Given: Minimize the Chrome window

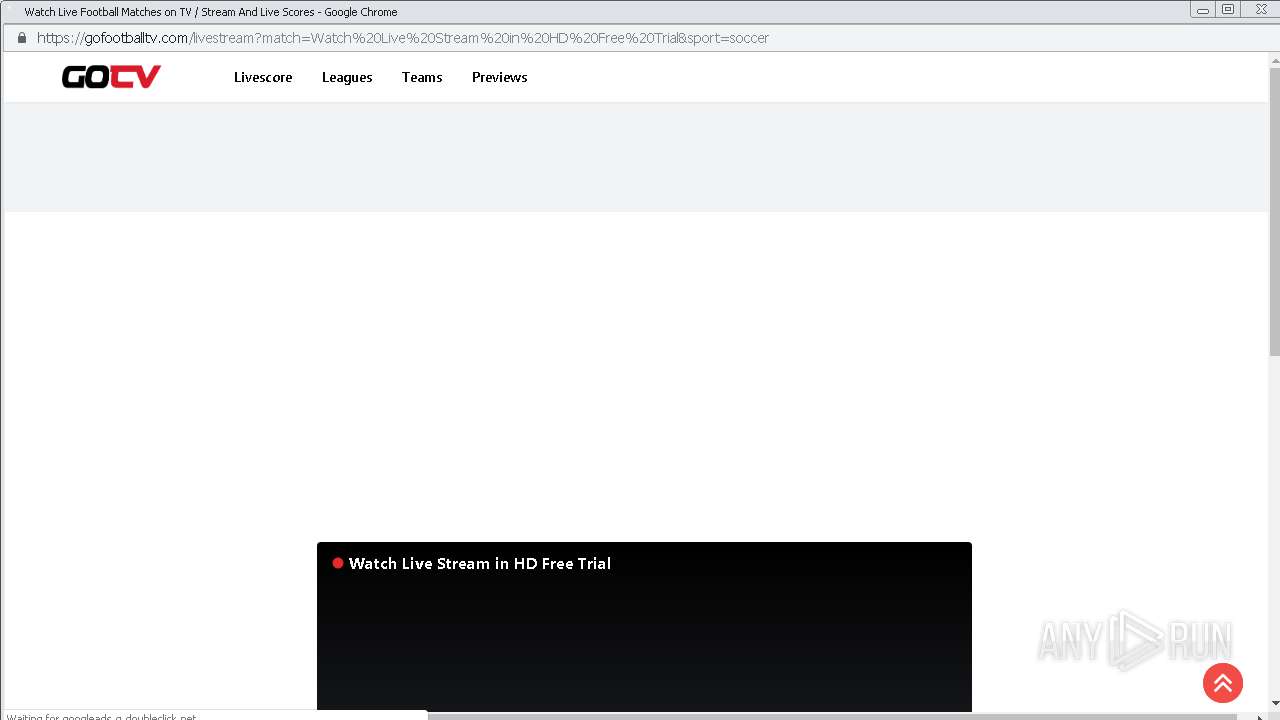Looking at the screenshot, I should (x=1203, y=10).
